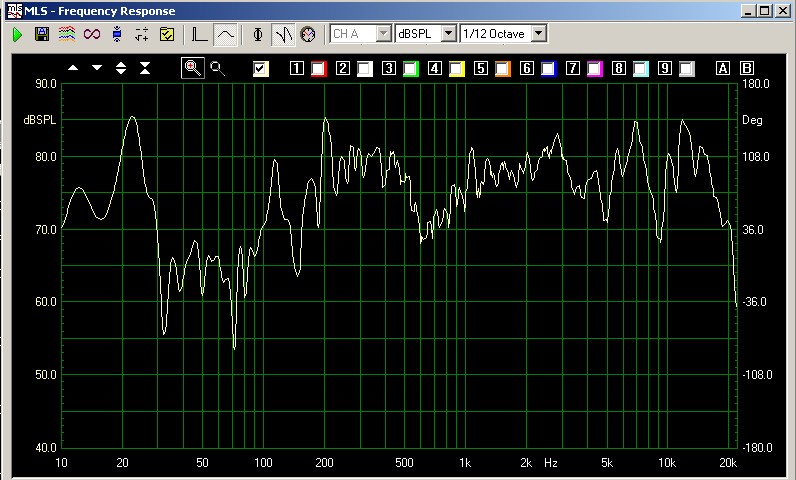796x480 pixels.
Task: Click the A marker button
Action: (723, 68)
